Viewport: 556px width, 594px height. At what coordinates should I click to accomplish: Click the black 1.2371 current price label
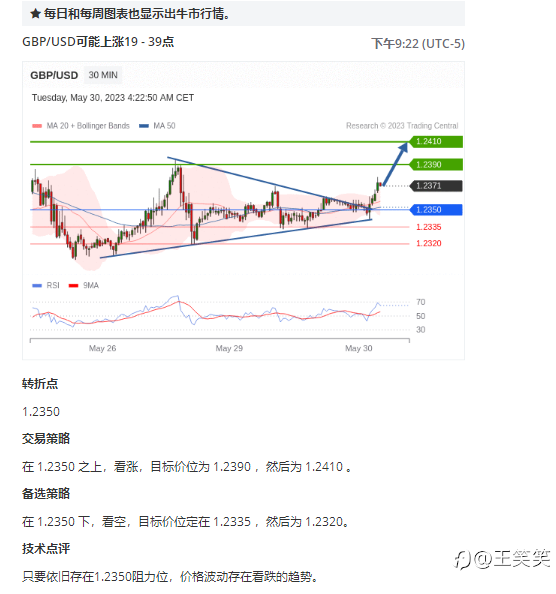coord(436,186)
